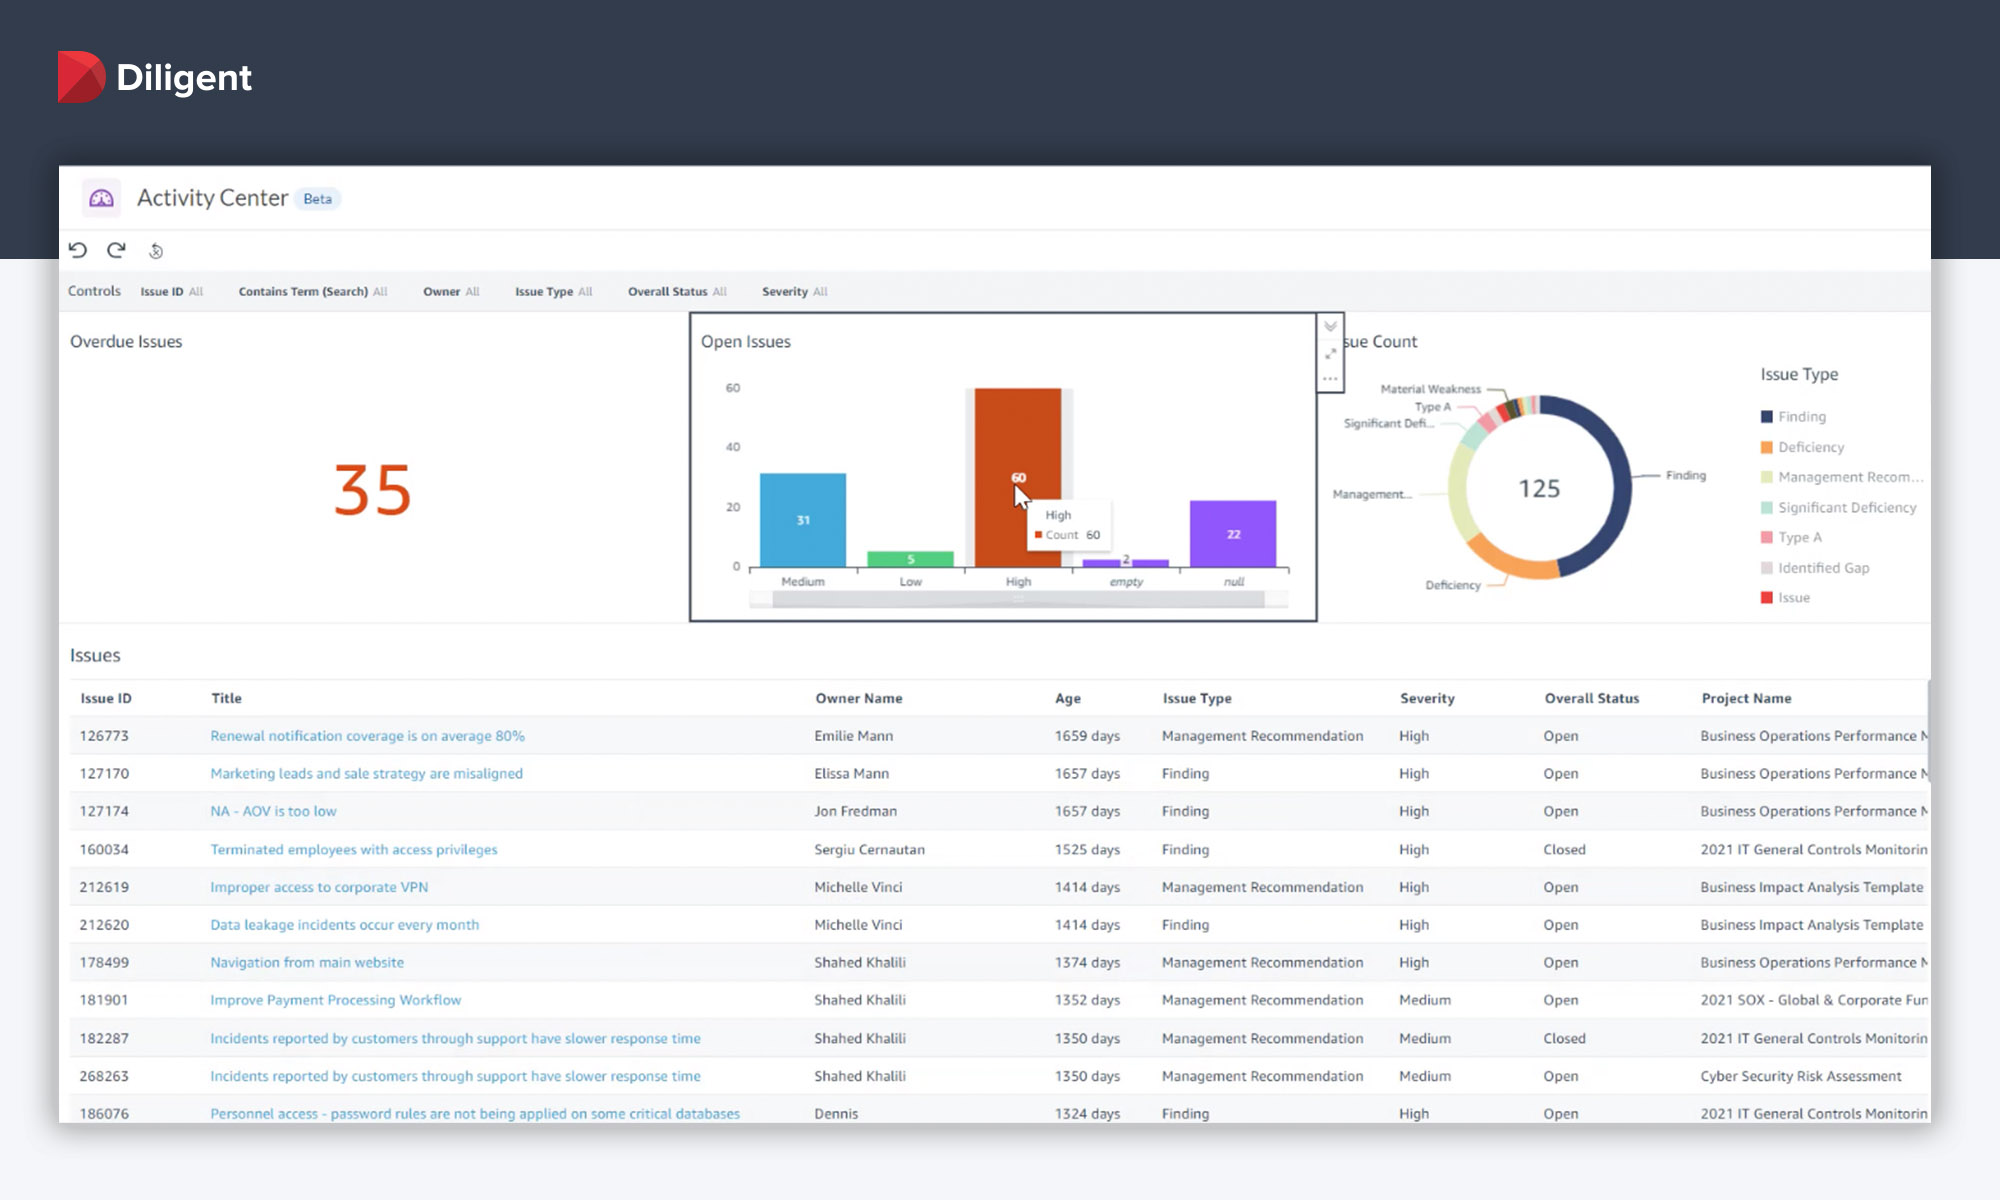Click the undo arrow icon
Image resolution: width=2000 pixels, height=1200 pixels.
[x=77, y=249]
